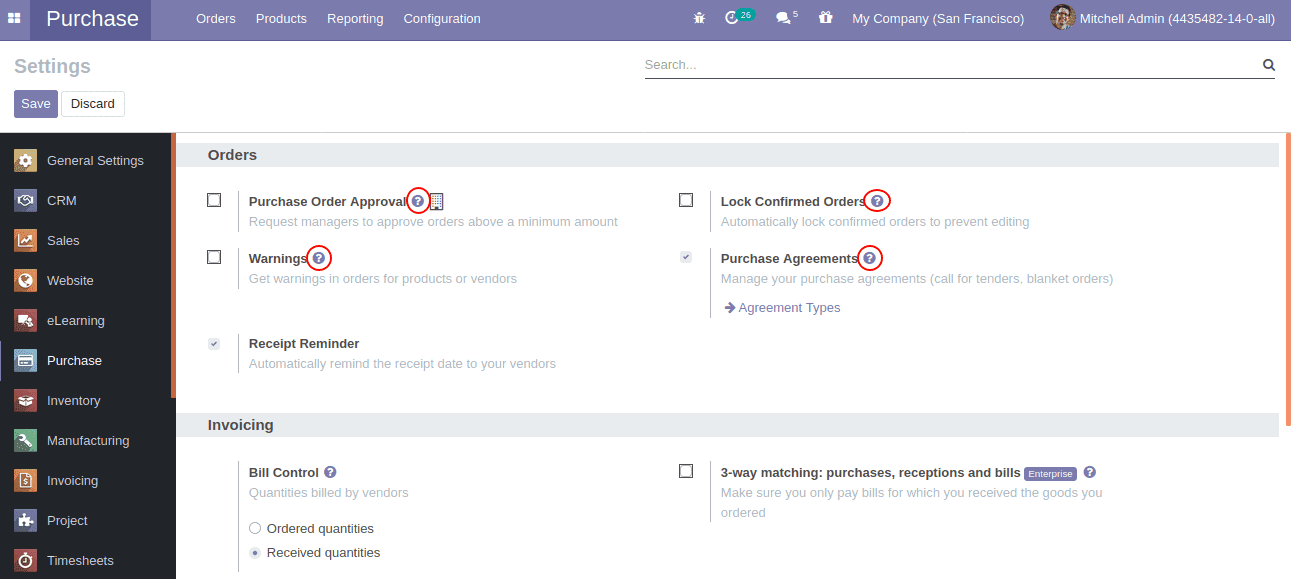The image size is (1291, 579).
Task: Click Mitchell Admin avatar picture
Action: coord(1063,18)
